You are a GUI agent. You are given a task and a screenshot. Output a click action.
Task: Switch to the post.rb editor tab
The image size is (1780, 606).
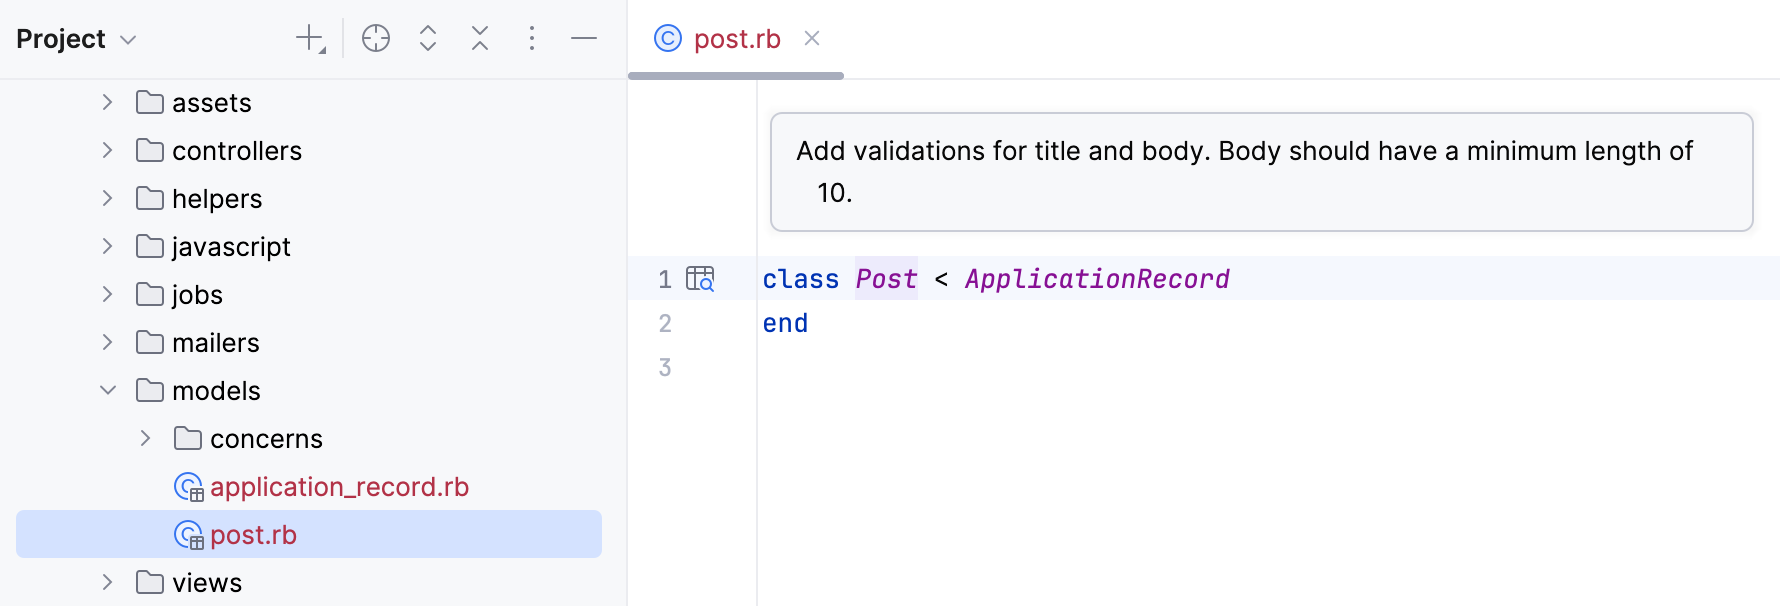coord(737,39)
